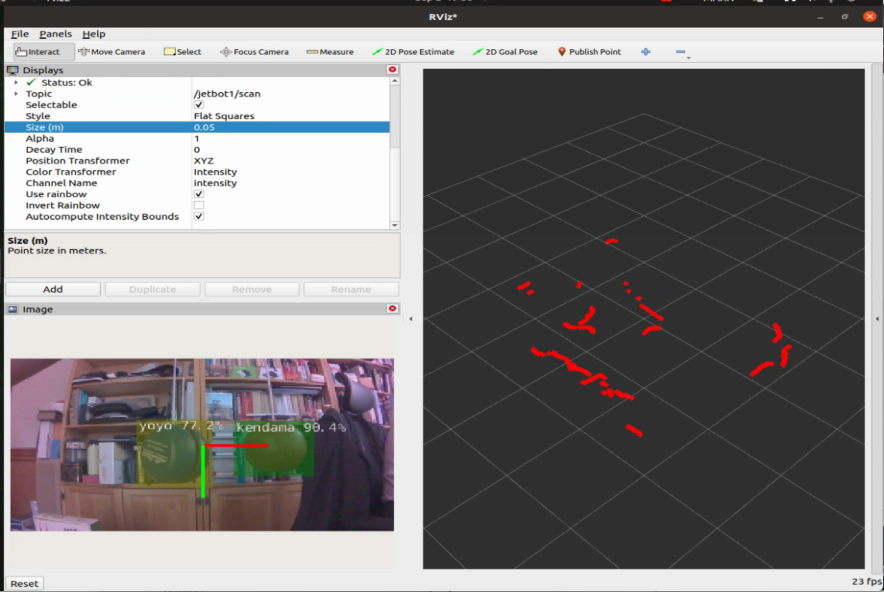Click the Add display button
This screenshot has height=592, width=884.
pos(53,289)
